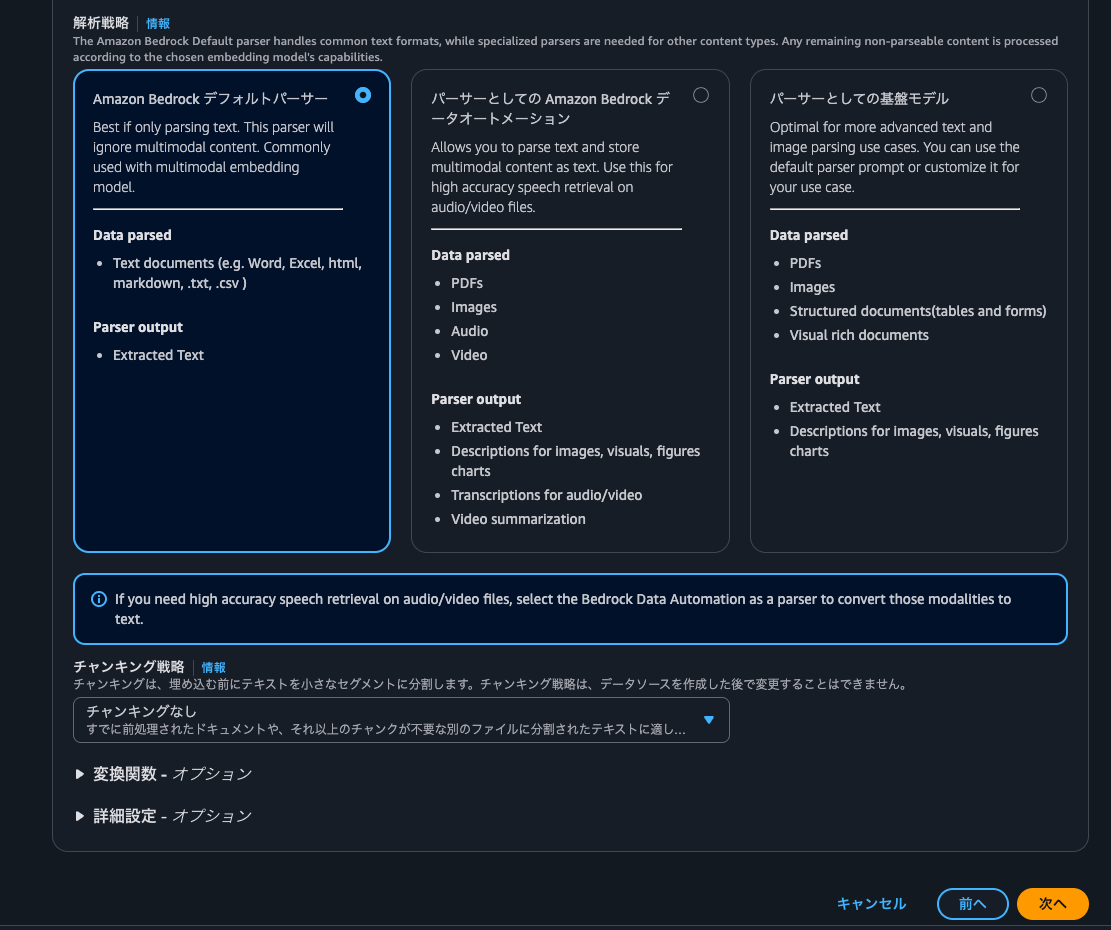Open the 情報 link next to 解析戦略

point(158,23)
